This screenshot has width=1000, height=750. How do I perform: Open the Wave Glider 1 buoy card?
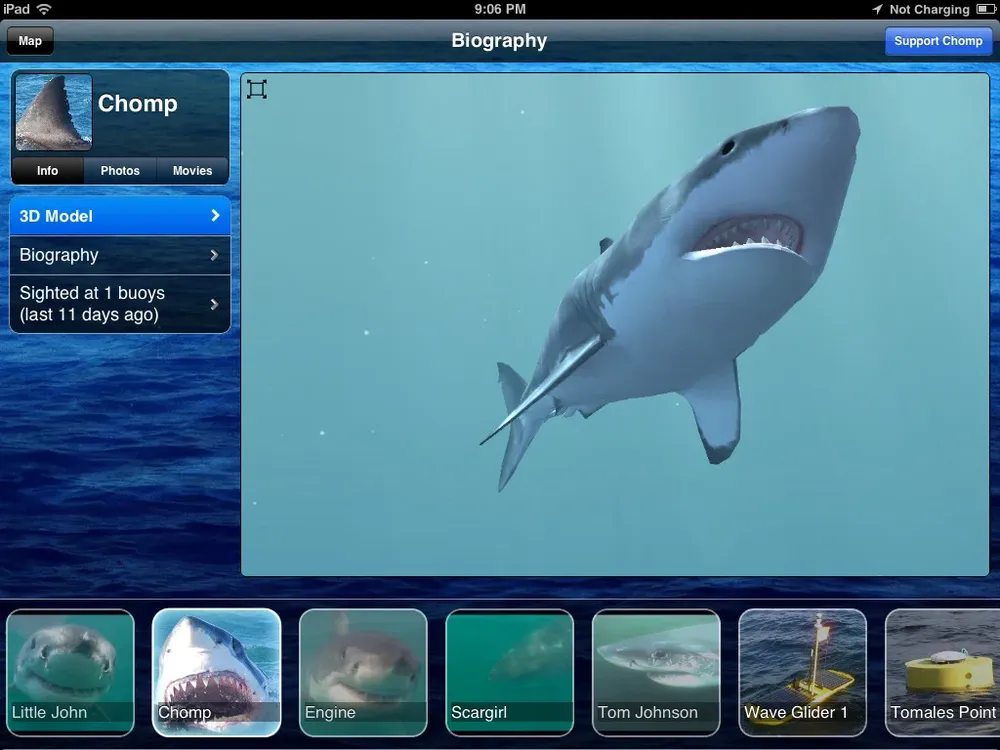point(802,672)
